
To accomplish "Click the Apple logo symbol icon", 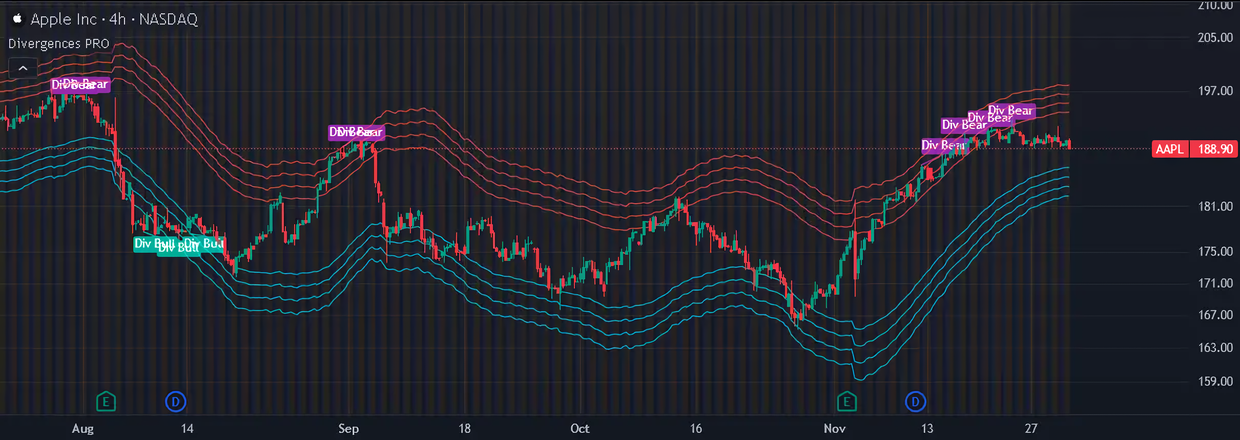I will pos(16,19).
